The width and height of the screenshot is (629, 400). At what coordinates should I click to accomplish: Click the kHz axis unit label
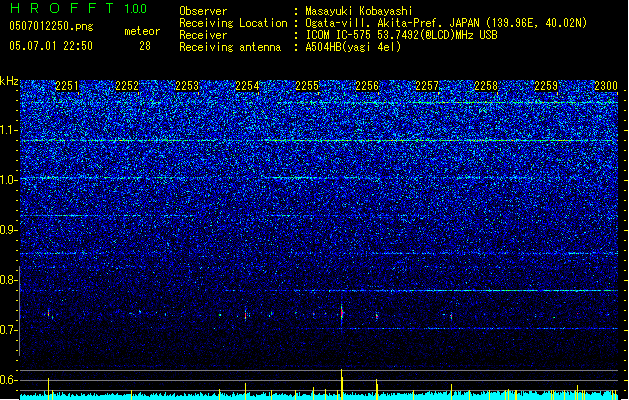point(9,81)
